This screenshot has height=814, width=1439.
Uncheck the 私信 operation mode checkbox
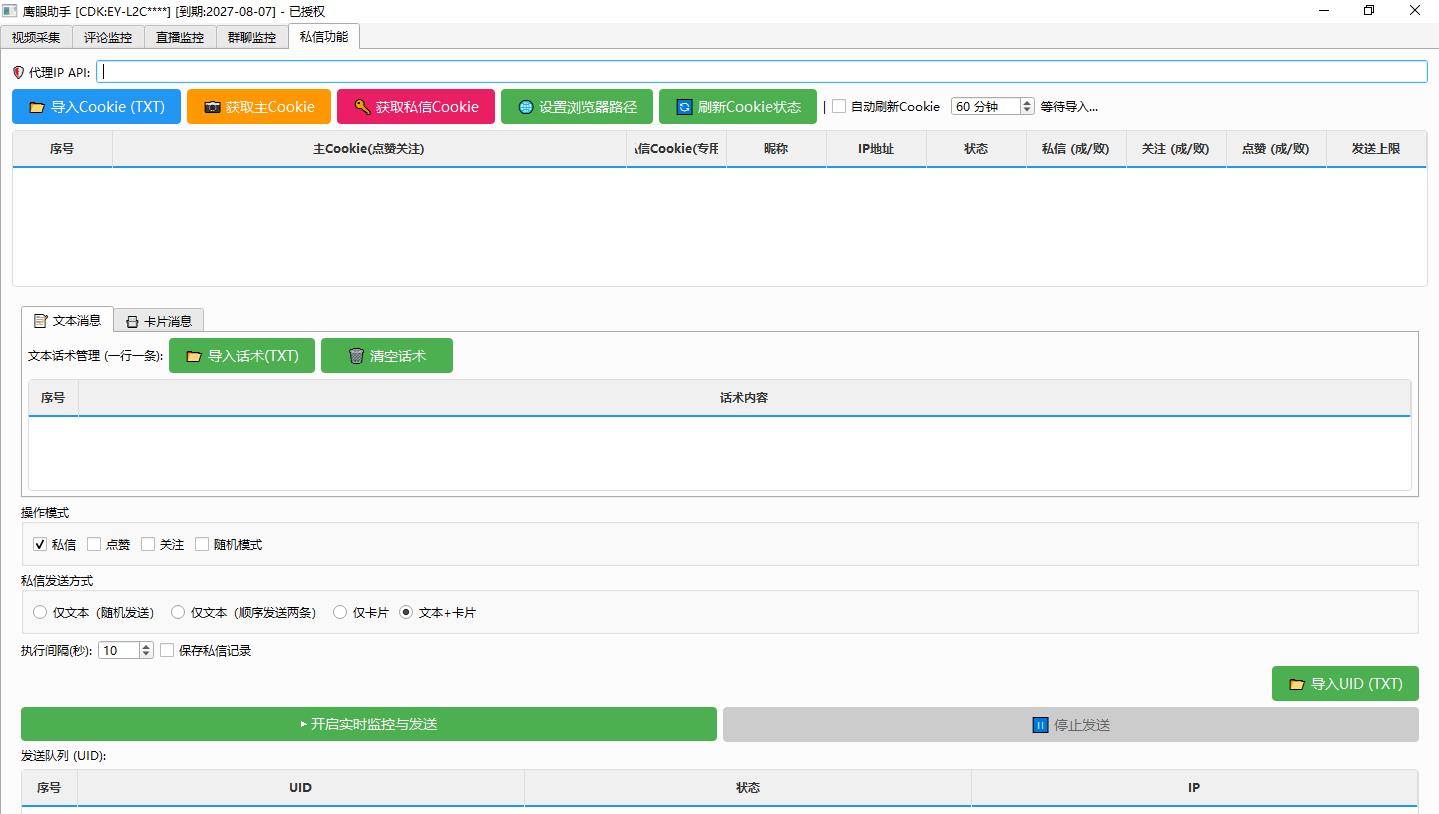point(40,545)
